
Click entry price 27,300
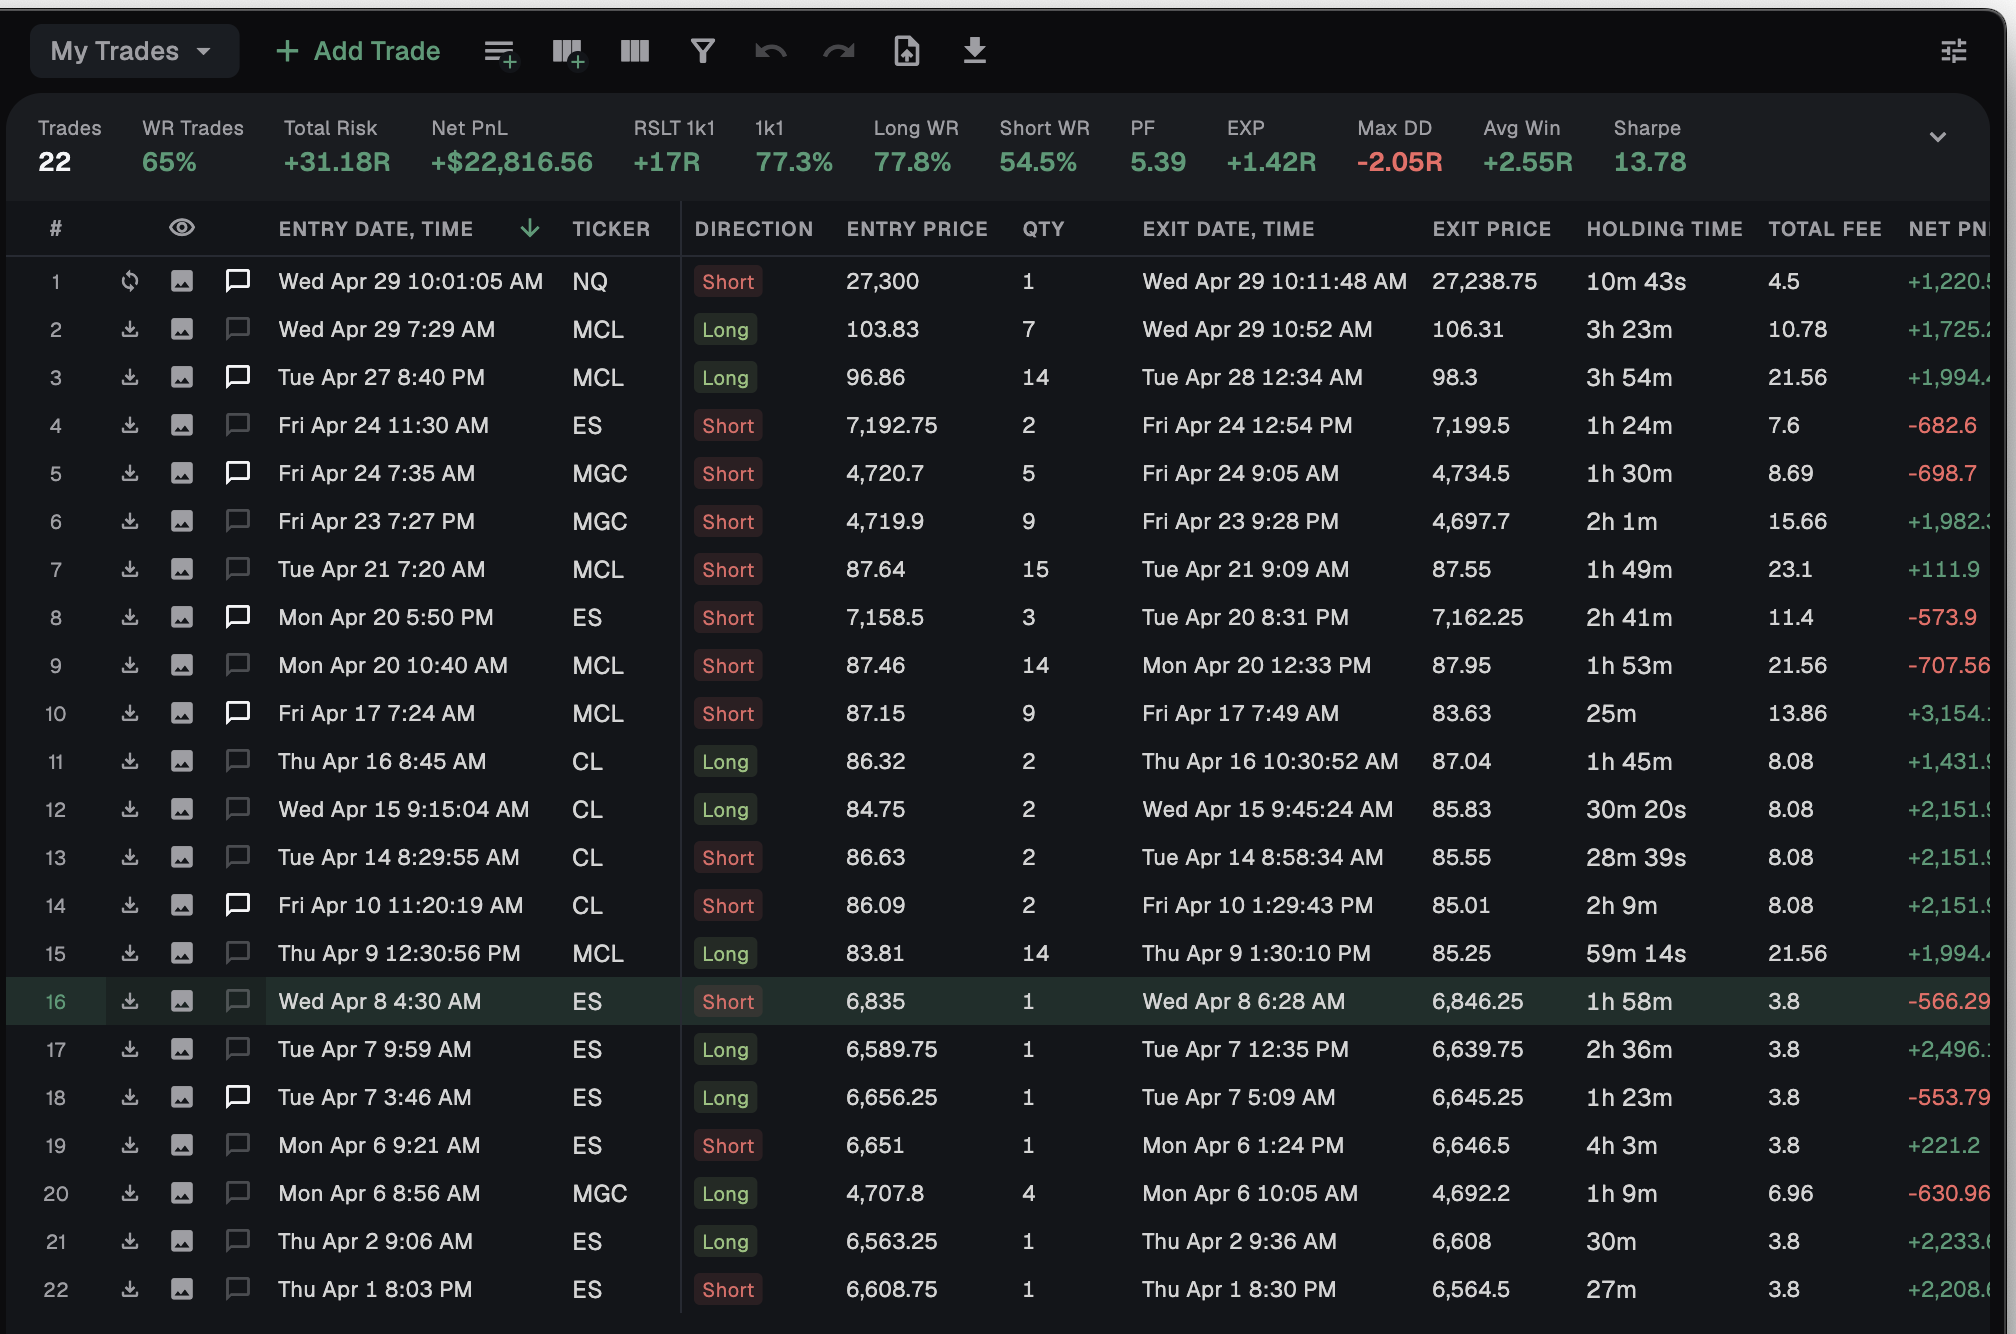(x=882, y=281)
